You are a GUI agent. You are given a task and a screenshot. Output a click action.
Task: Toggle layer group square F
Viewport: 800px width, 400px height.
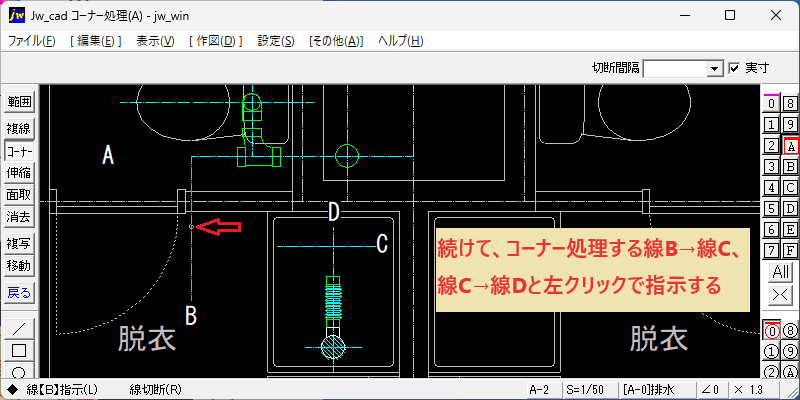790,251
